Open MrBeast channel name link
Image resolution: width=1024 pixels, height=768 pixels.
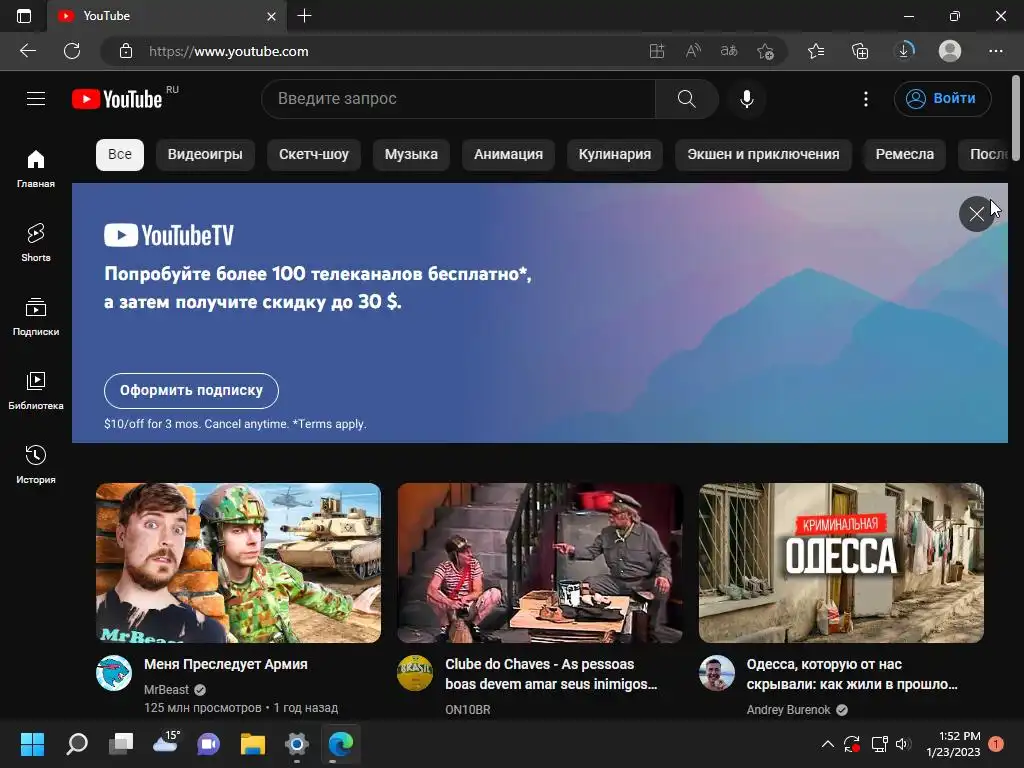point(166,690)
